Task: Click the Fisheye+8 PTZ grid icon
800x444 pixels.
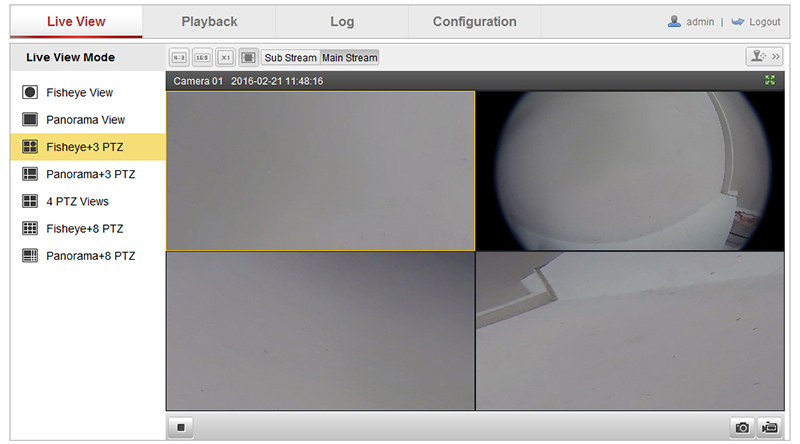Action: tap(30, 228)
